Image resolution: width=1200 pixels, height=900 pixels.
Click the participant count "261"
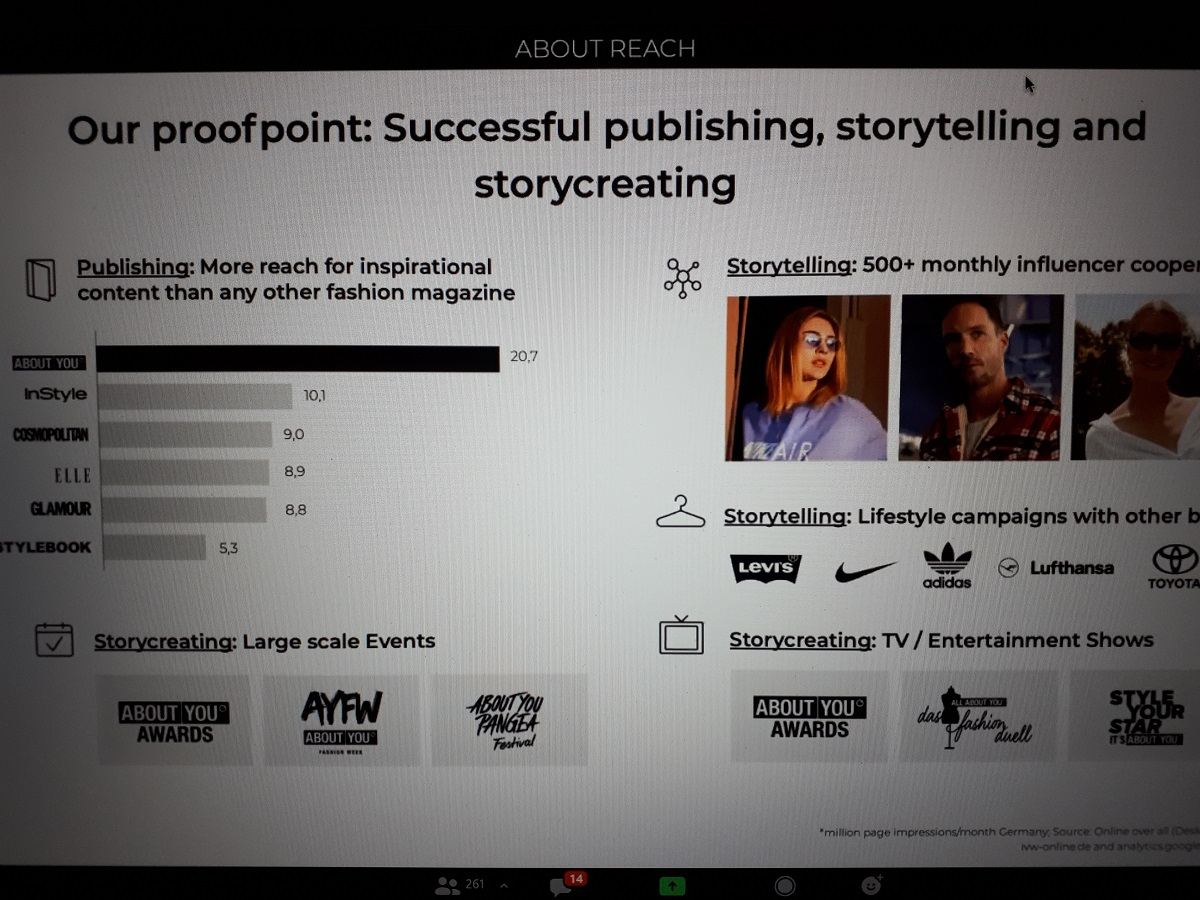(475, 885)
